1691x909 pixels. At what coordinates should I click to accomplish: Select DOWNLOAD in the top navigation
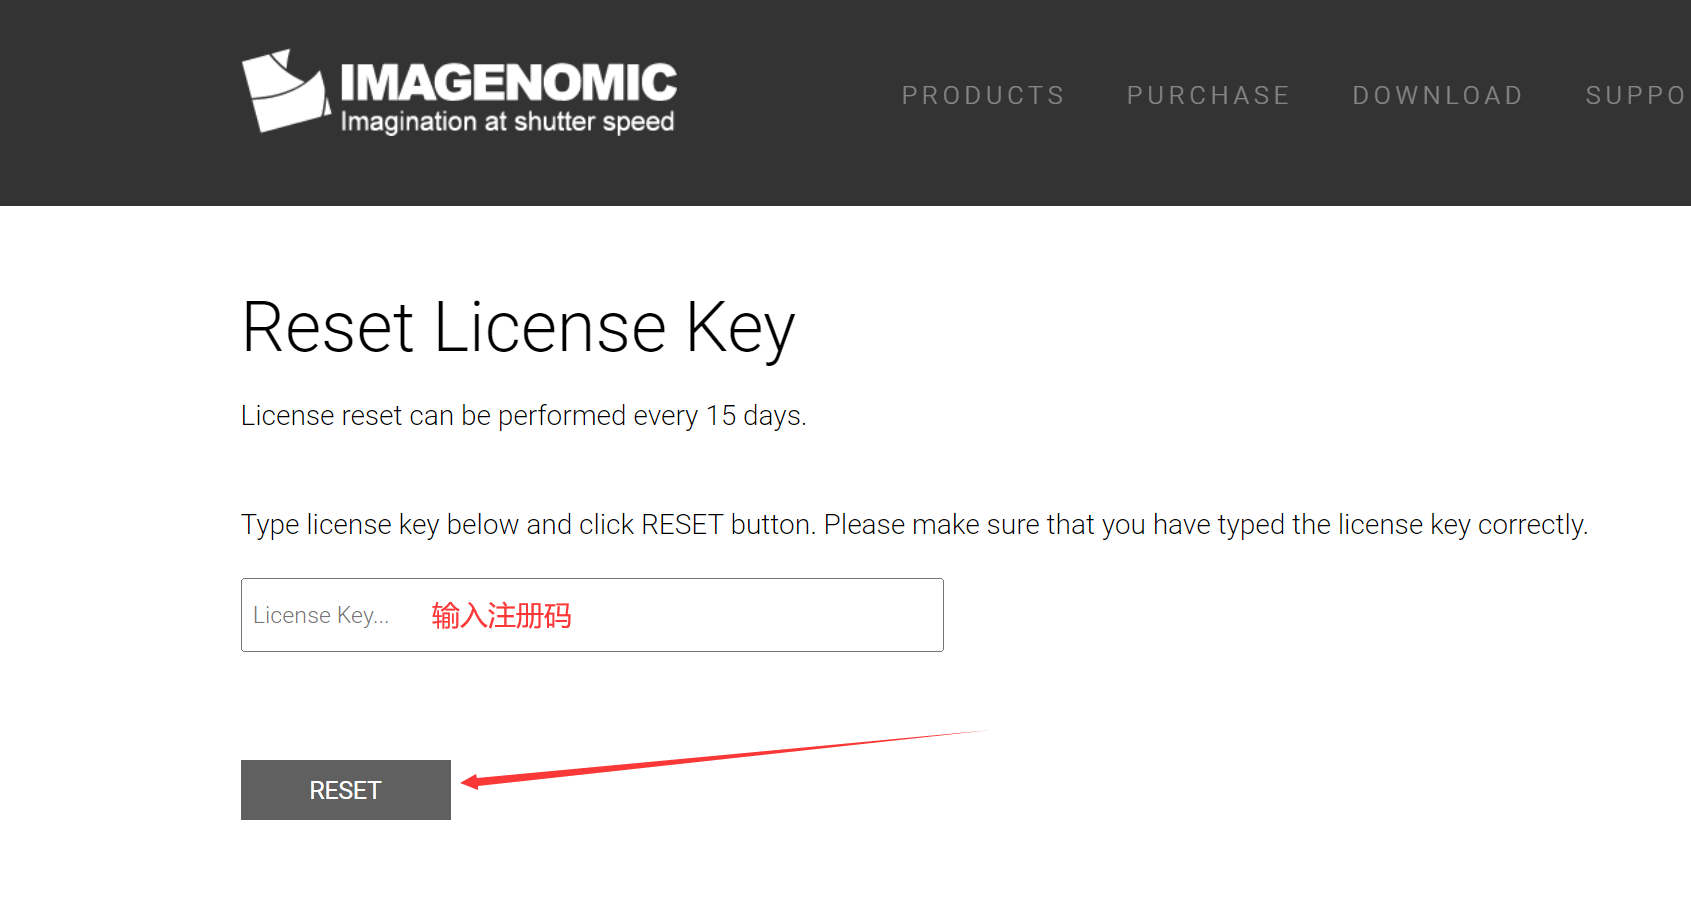tap(1437, 96)
